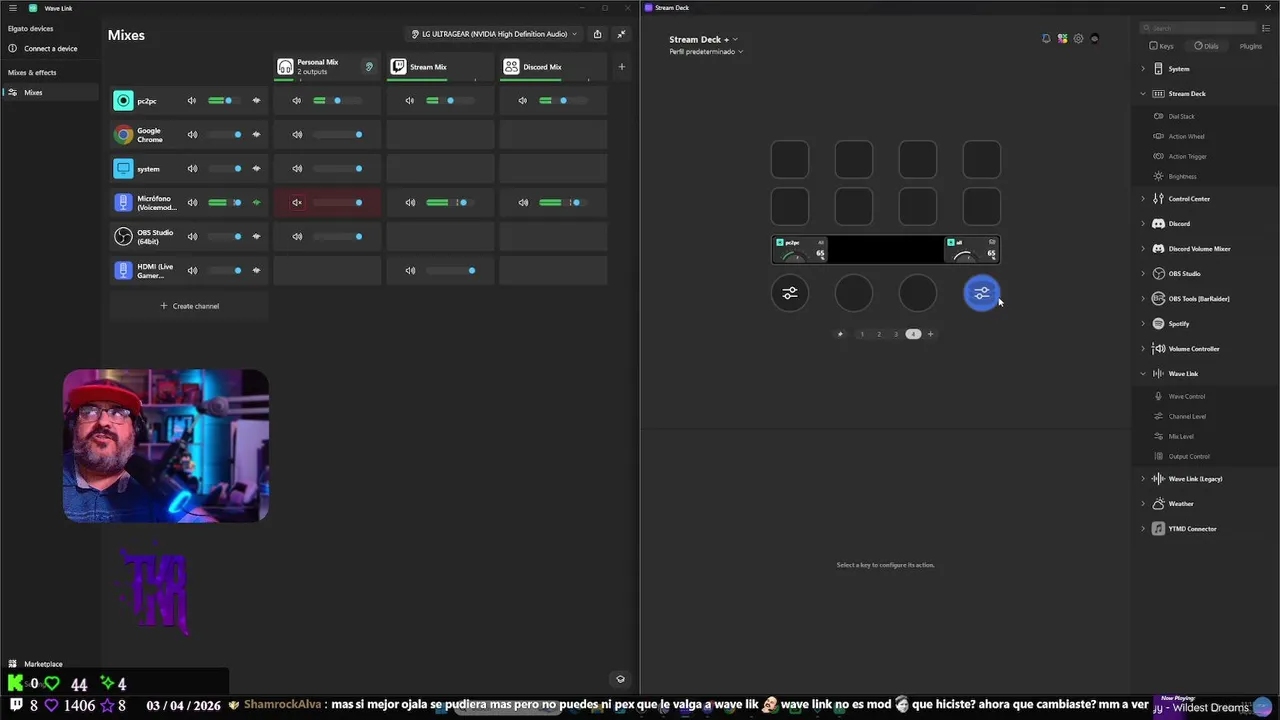This screenshot has width=1280, height=720.
Task: Mute Micrófono in Stream Mix
Action: [410, 203]
